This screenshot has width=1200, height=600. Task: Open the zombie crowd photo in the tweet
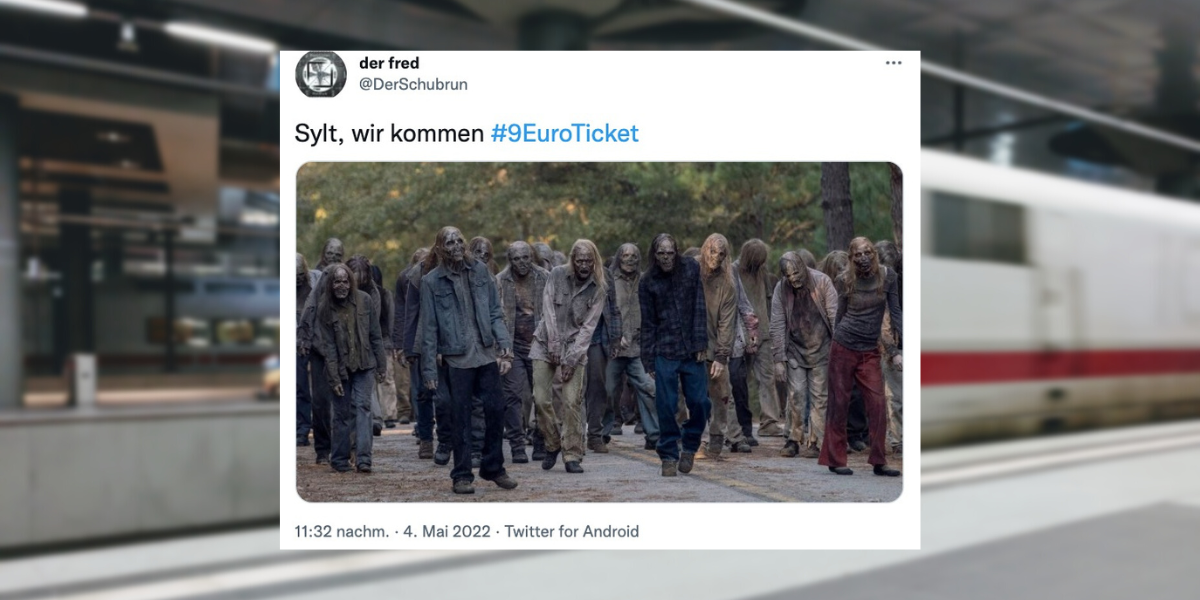pos(599,332)
